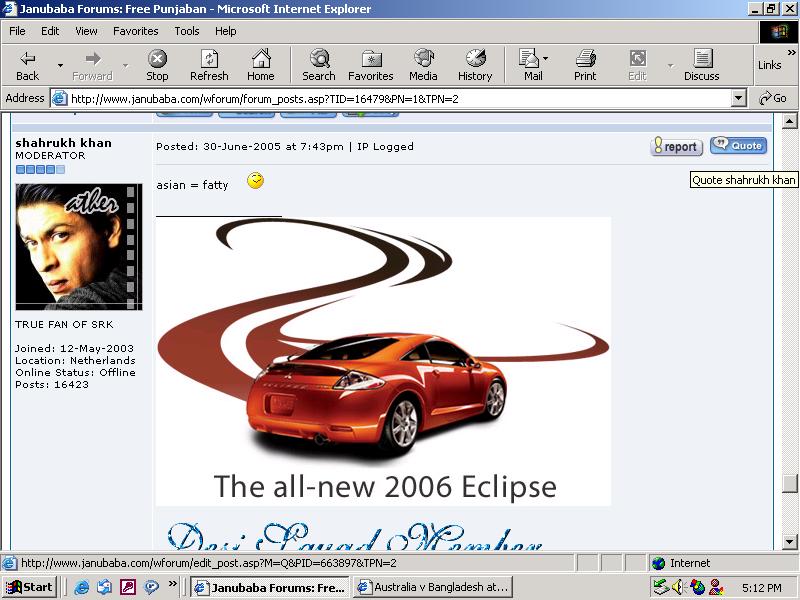Click the 'IP Logged' text

point(385,146)
